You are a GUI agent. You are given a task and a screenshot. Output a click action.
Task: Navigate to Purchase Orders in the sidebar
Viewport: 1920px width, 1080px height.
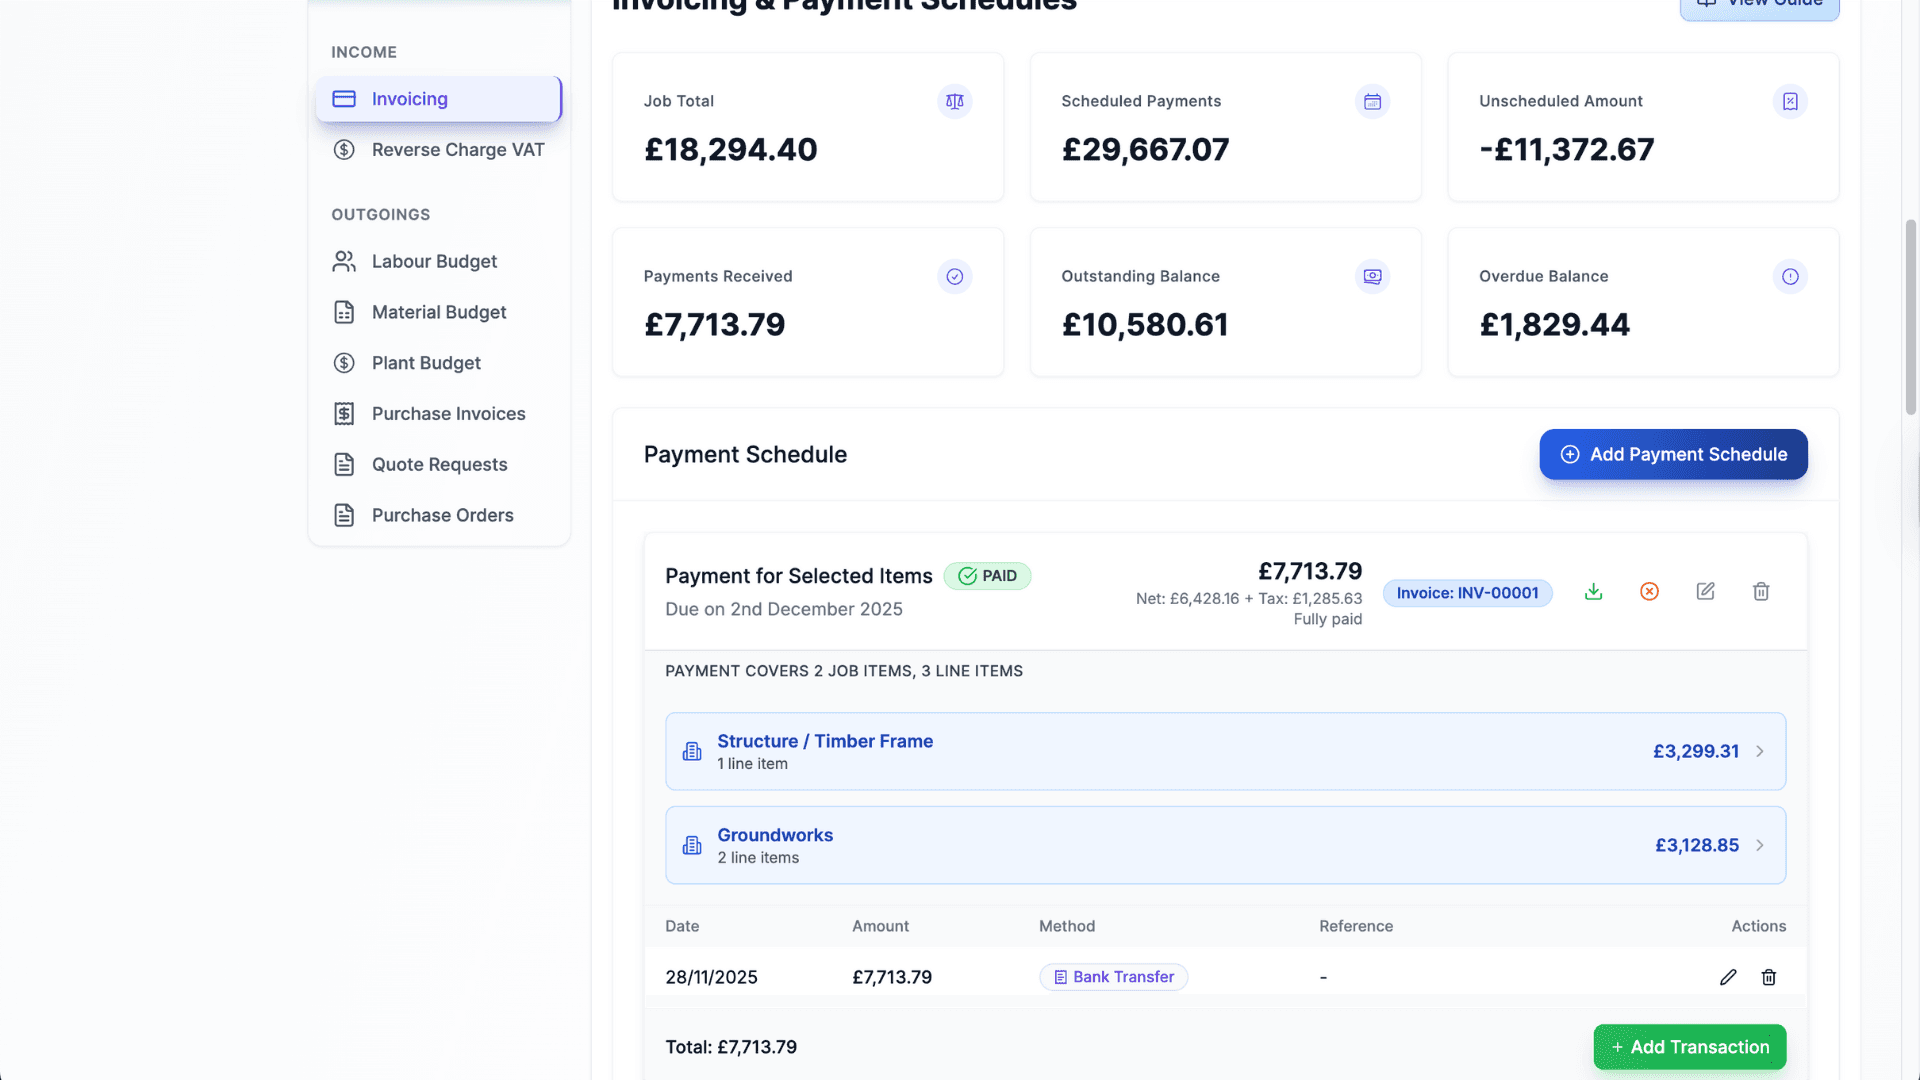pos(441,514)
